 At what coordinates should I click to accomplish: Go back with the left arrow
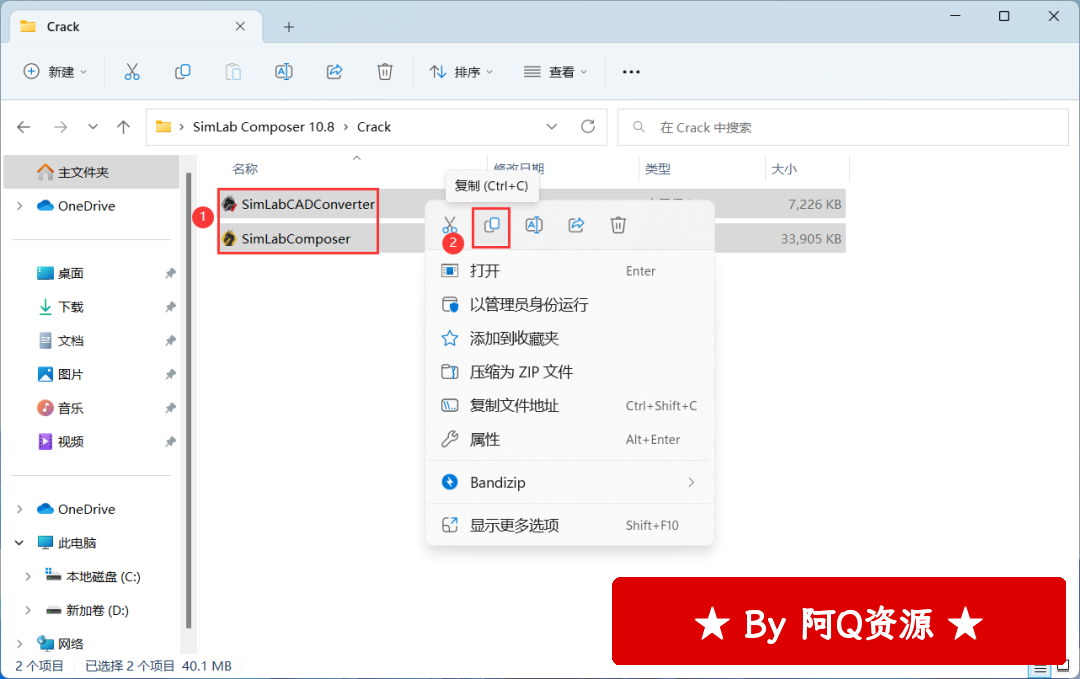23,127
